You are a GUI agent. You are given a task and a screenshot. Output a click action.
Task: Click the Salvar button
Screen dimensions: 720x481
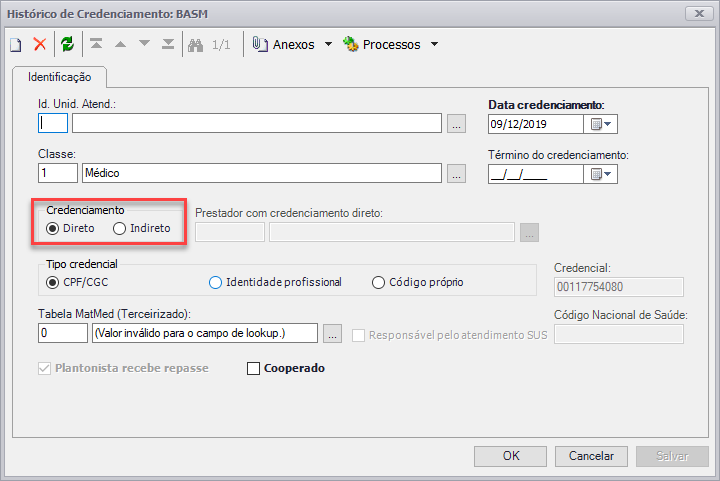(672, 456)
